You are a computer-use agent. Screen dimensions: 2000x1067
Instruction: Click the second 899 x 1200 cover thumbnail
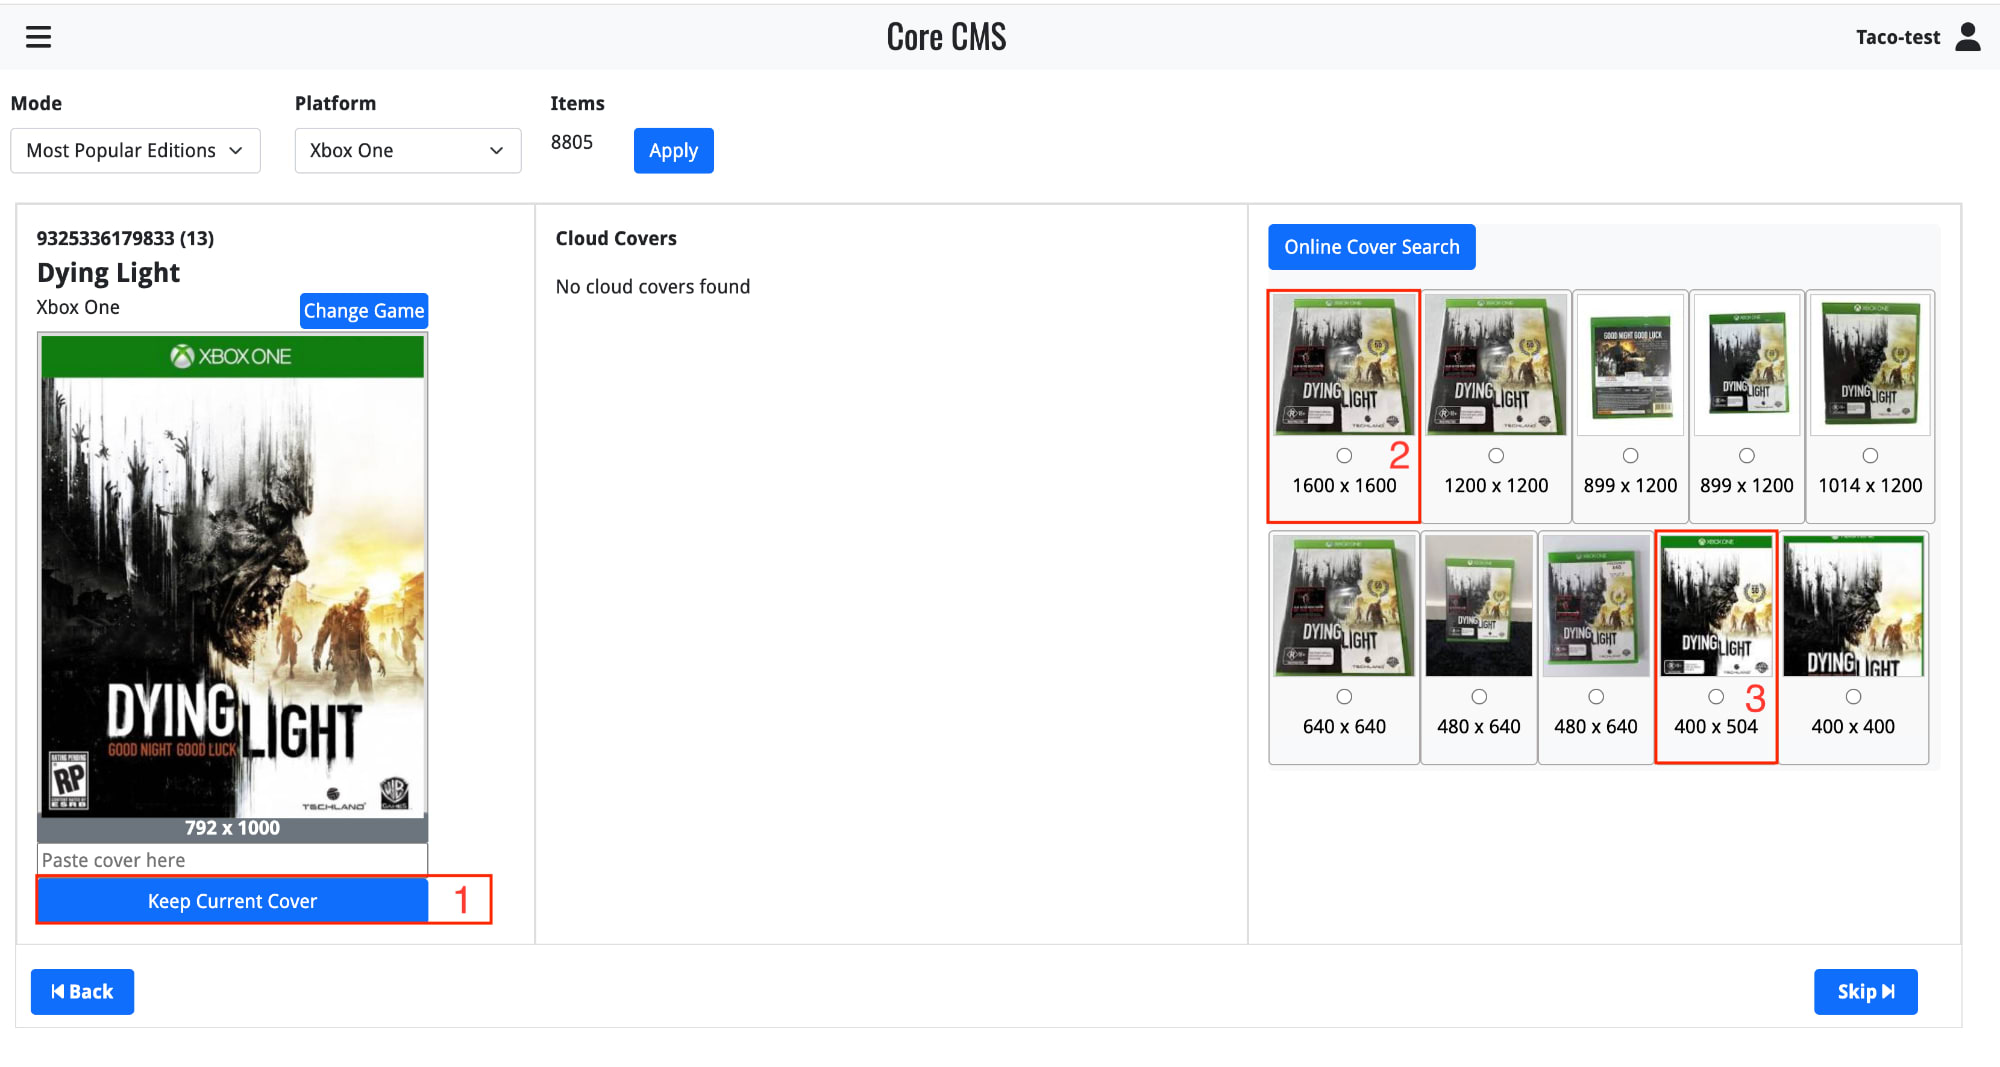click(1746, 365)
